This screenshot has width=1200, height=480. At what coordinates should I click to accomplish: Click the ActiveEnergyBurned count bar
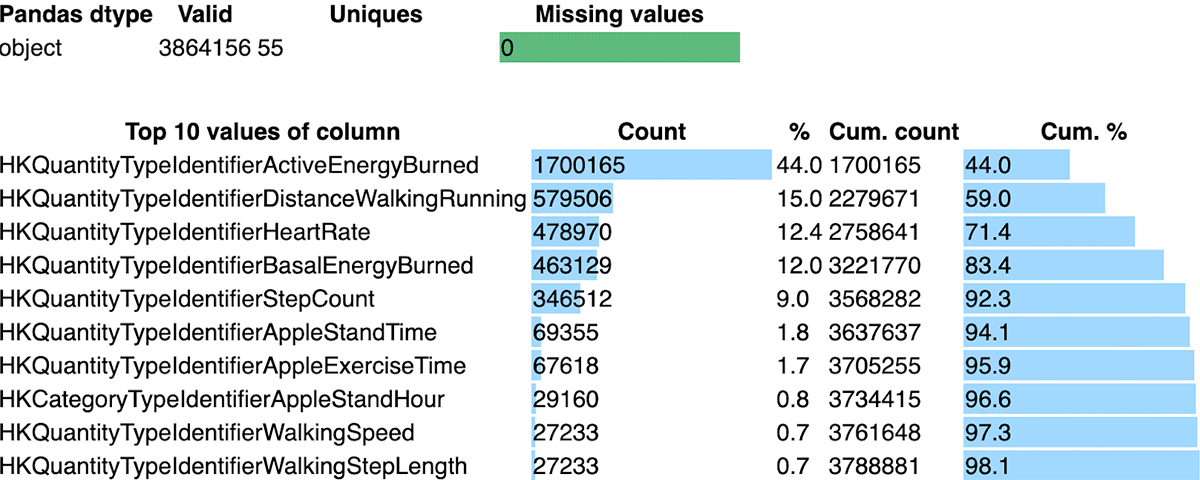[x=651, y=165]
